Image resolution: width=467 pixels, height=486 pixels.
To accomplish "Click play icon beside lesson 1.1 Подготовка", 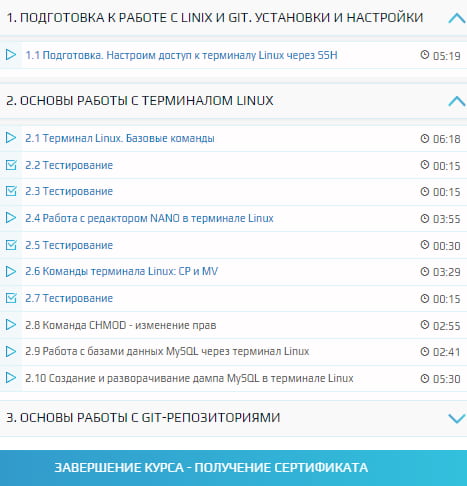I will (11, 54).
